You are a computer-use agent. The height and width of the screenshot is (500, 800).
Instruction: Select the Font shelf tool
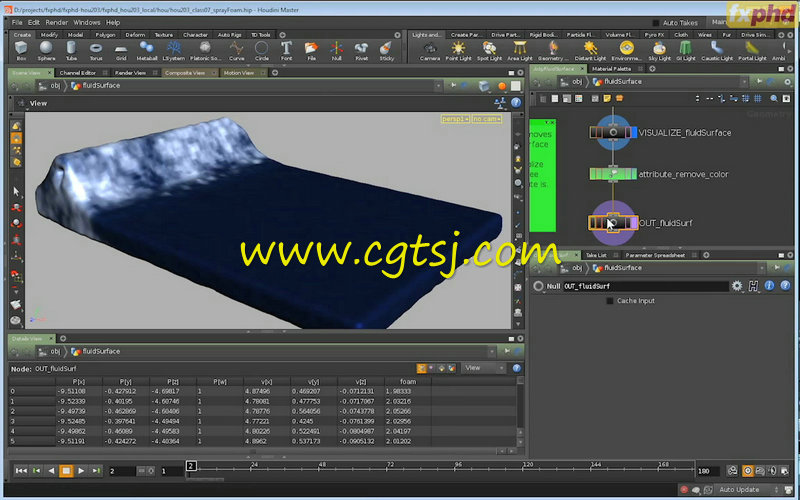pos(286,51)
